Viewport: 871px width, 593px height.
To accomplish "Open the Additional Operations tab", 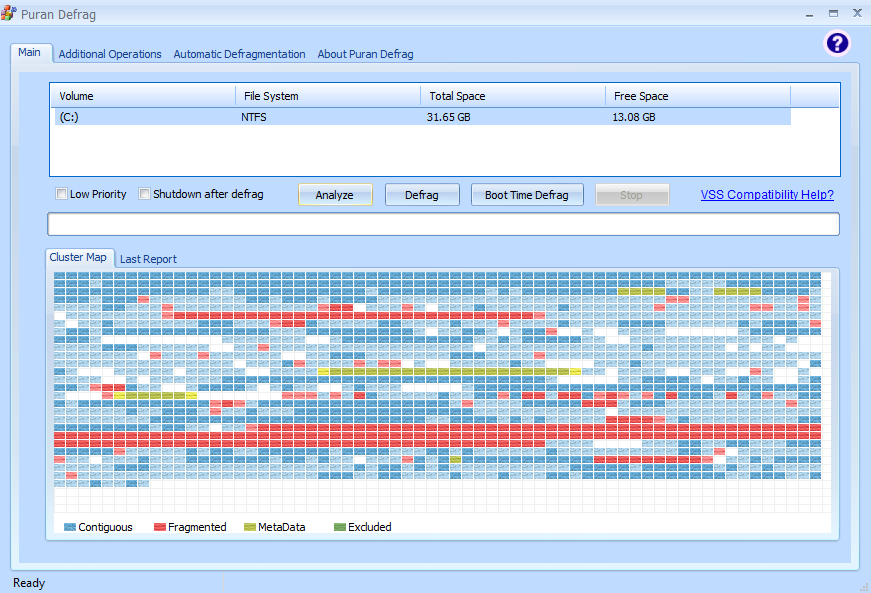I will click(x=110, y=54).
